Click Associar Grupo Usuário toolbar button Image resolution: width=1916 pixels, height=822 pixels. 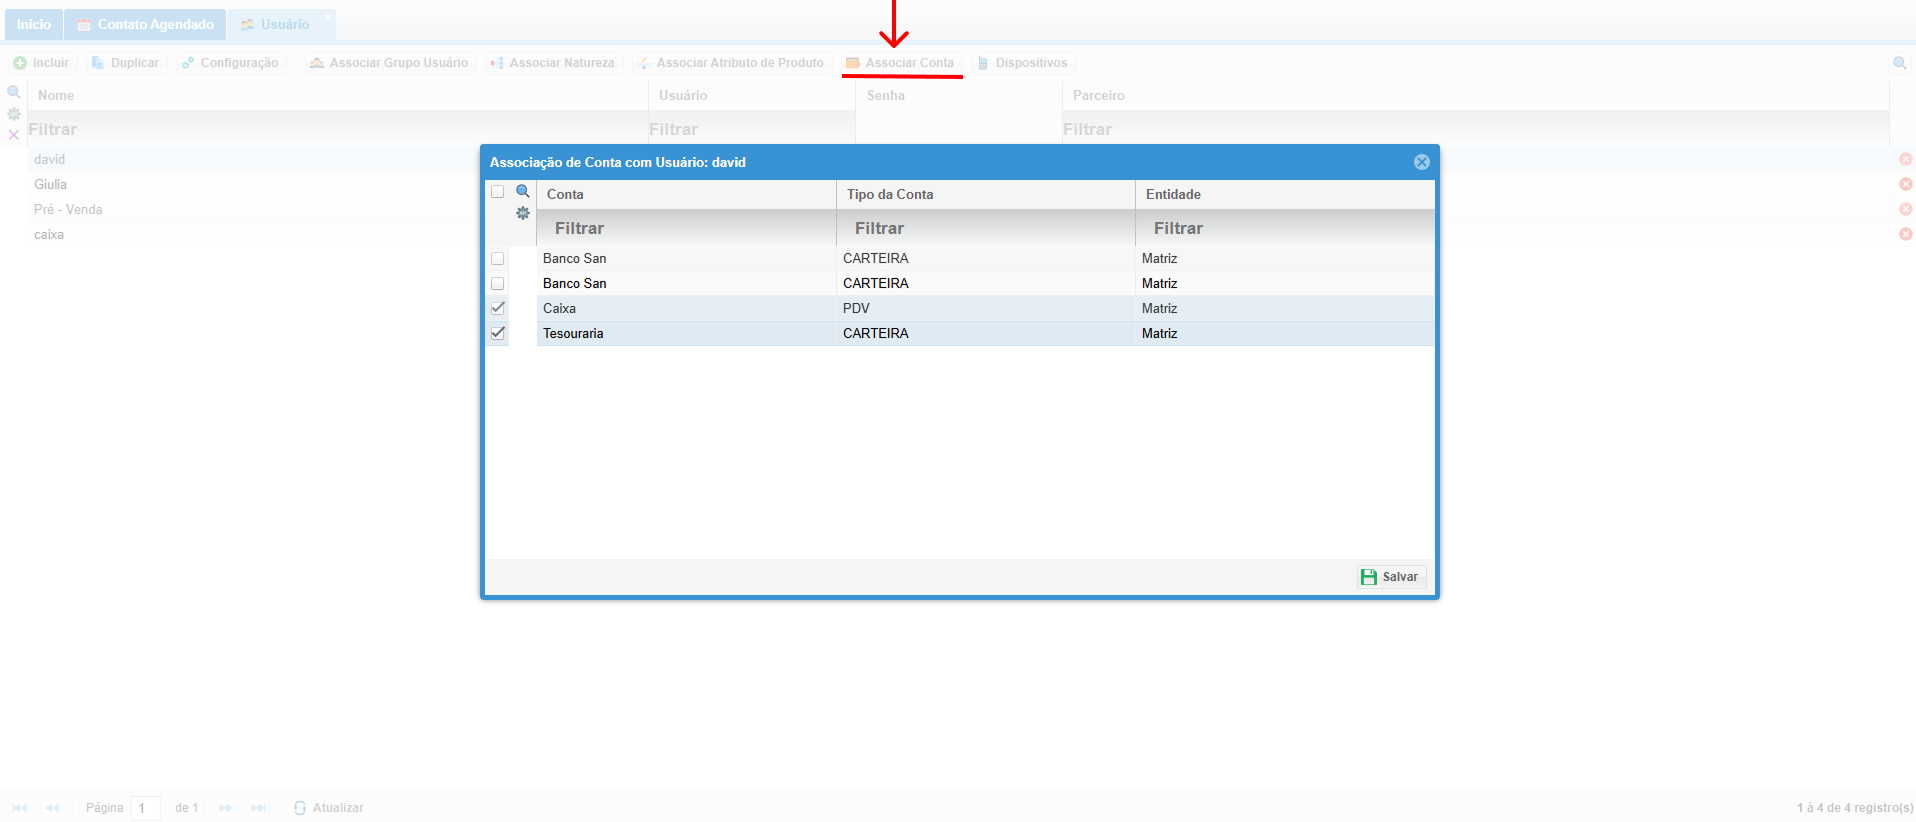click(389, 63)
